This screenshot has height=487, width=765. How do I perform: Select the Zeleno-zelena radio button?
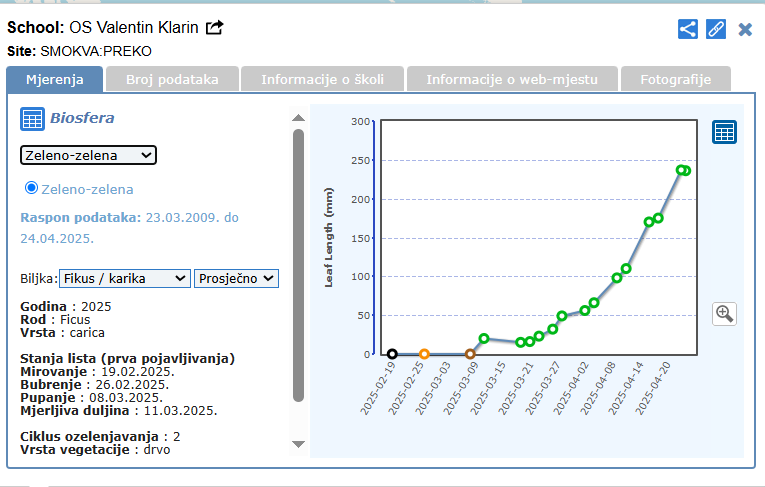coord(31,188)
